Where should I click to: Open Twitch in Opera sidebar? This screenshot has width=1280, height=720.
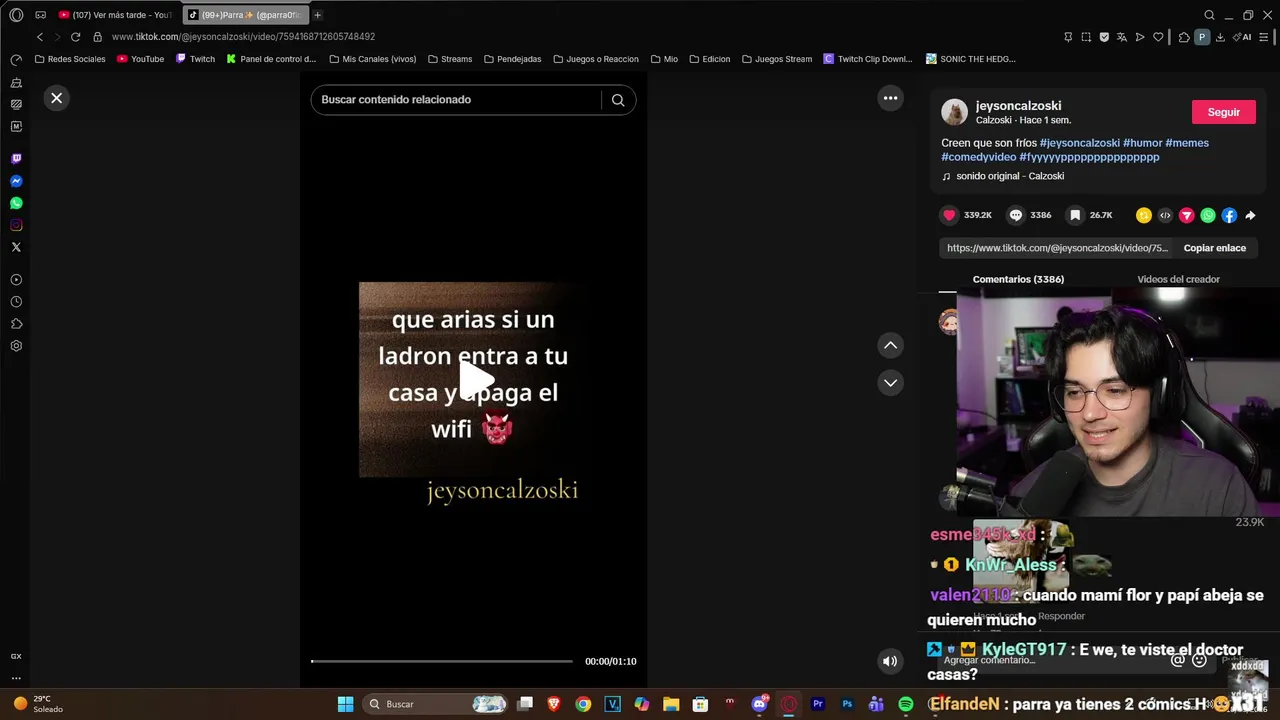tap(16, 159)
